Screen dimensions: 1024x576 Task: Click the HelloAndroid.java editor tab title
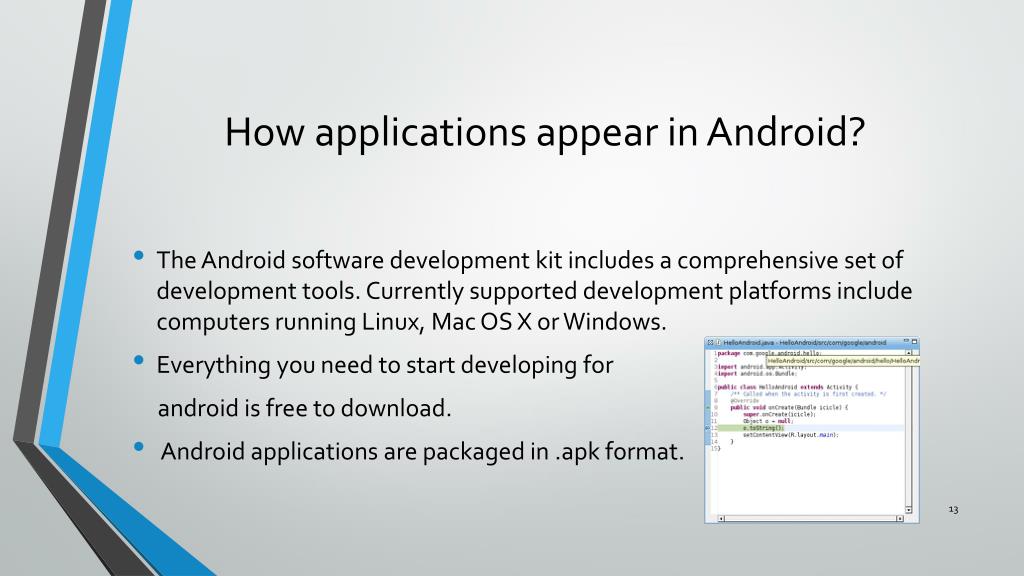[x=805, y=342]
